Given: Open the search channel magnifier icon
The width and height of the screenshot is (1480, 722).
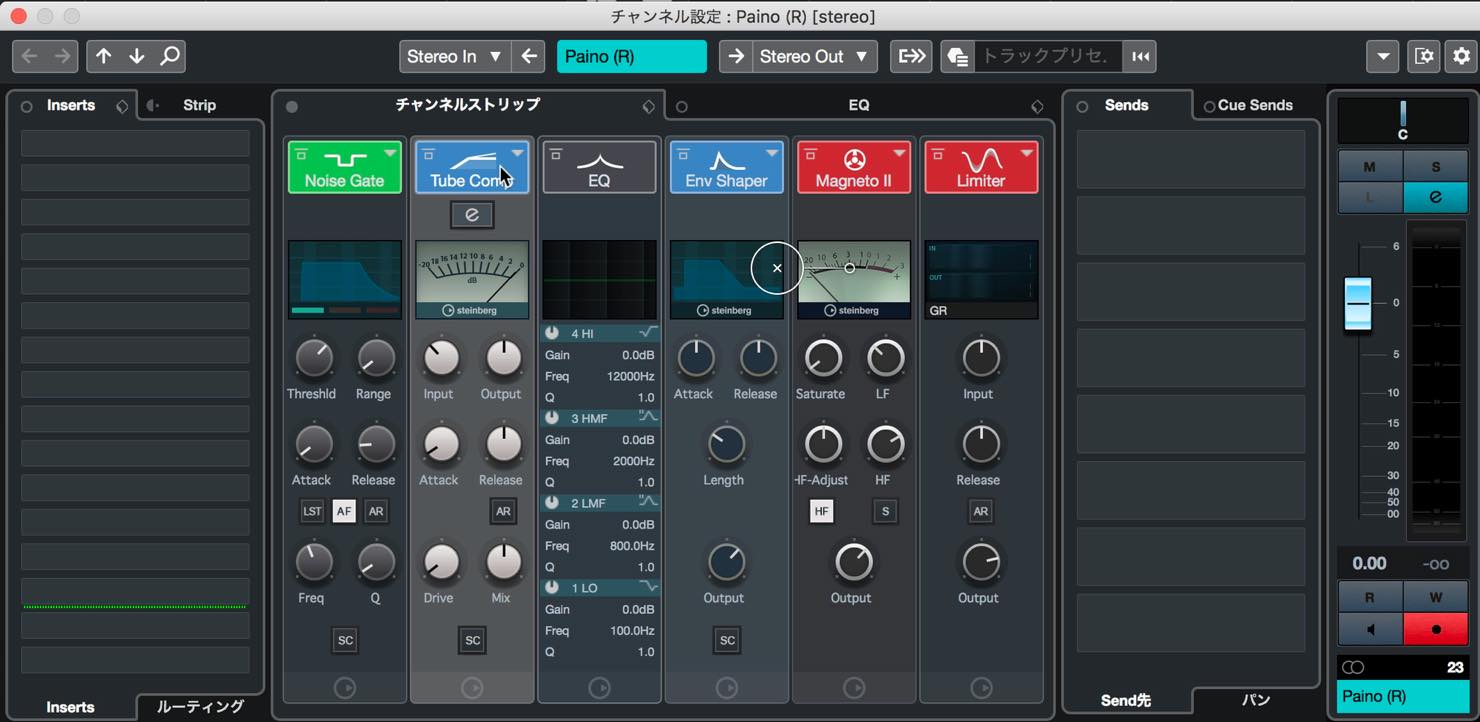Looking at the screenshot, I should pyautogui.click(x=170, y=56).
